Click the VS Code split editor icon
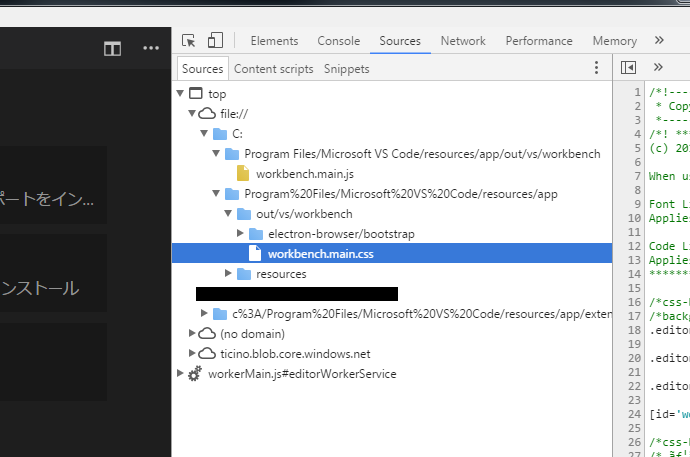Image resolution: width=690 pixels, height=457 pixels. click(112, 48)
